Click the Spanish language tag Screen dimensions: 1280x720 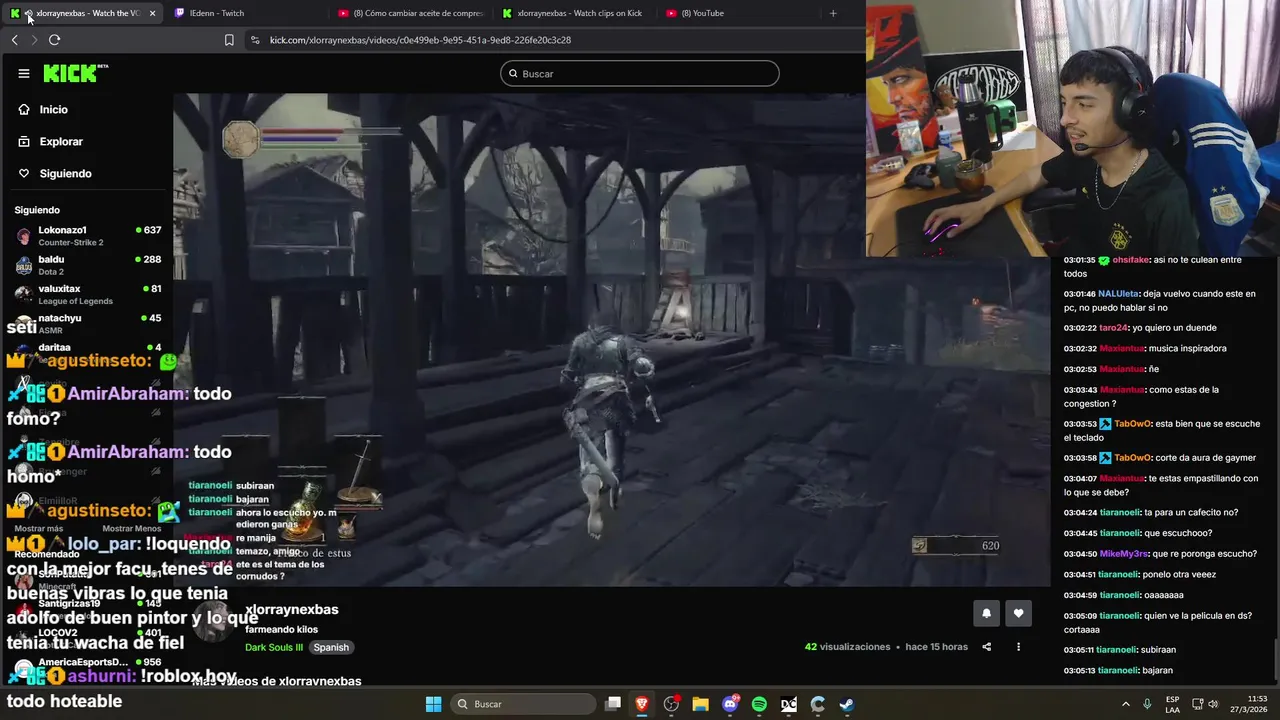(x=331, y=647)
